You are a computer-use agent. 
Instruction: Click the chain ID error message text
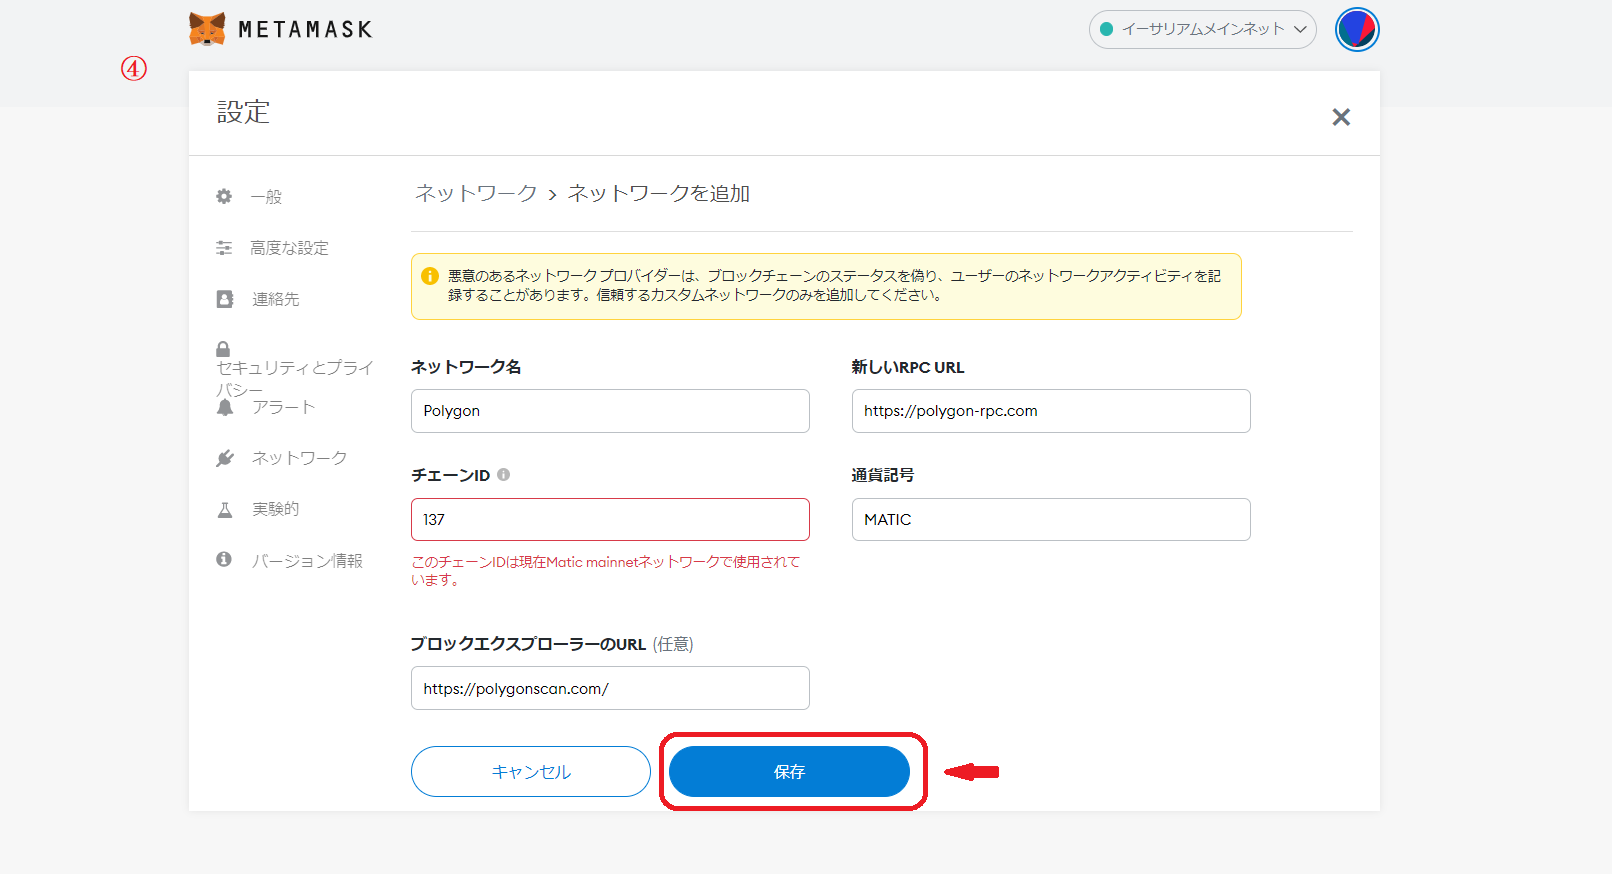pyautogui.click(x=606, y=571)
